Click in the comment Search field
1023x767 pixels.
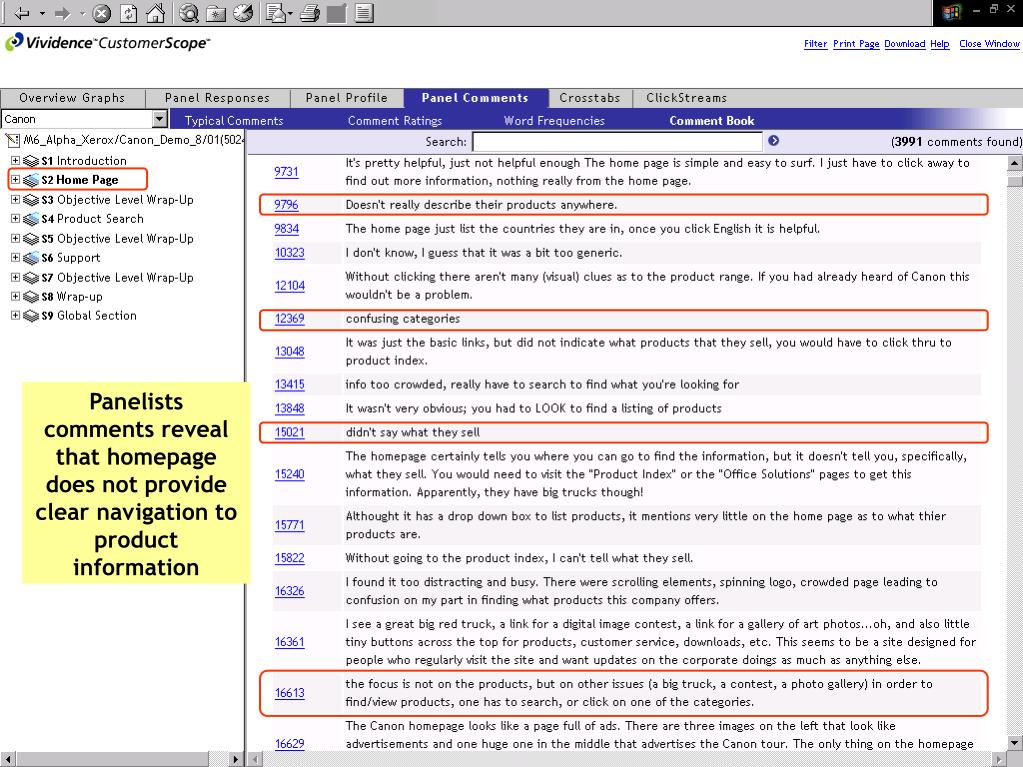tap(617, 142)
